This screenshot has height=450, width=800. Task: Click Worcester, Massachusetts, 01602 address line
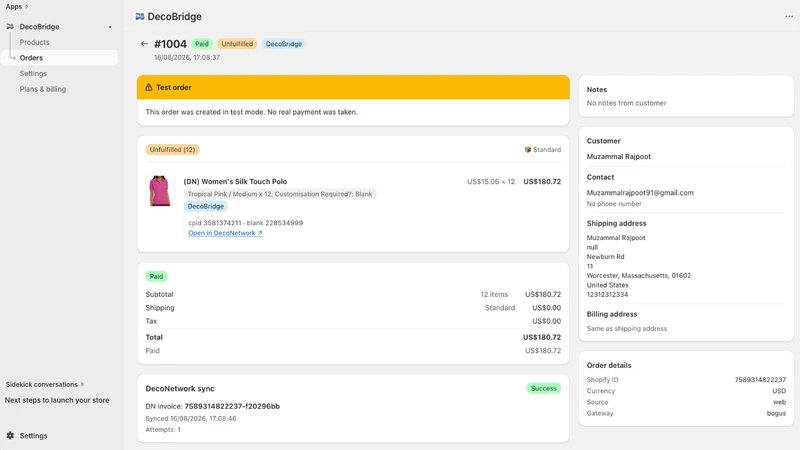[x=639, y=276]
